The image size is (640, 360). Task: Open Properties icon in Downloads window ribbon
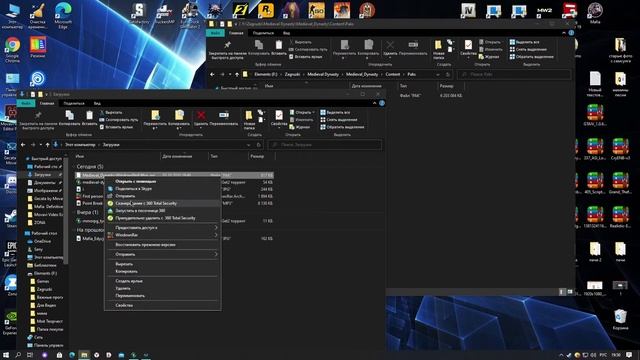[279, 116]
